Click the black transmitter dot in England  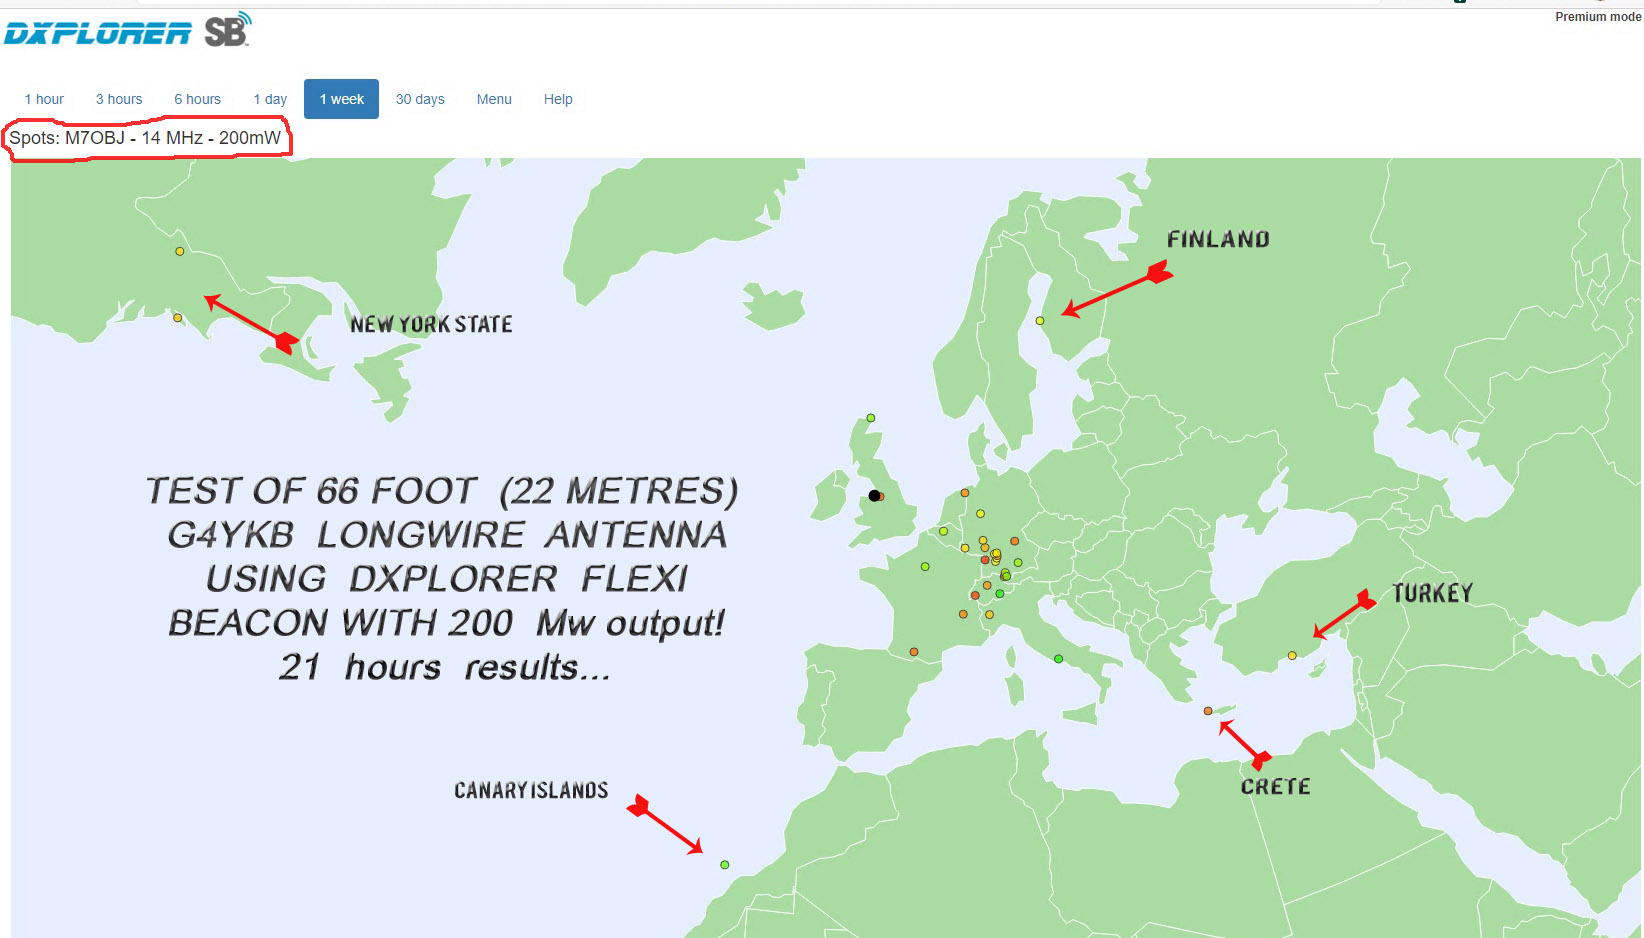point(874,496)
